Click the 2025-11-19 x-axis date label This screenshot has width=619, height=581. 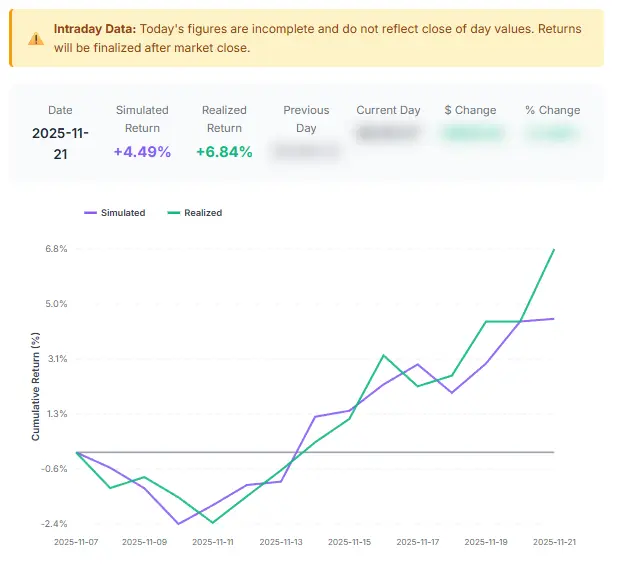click(486, 541)
